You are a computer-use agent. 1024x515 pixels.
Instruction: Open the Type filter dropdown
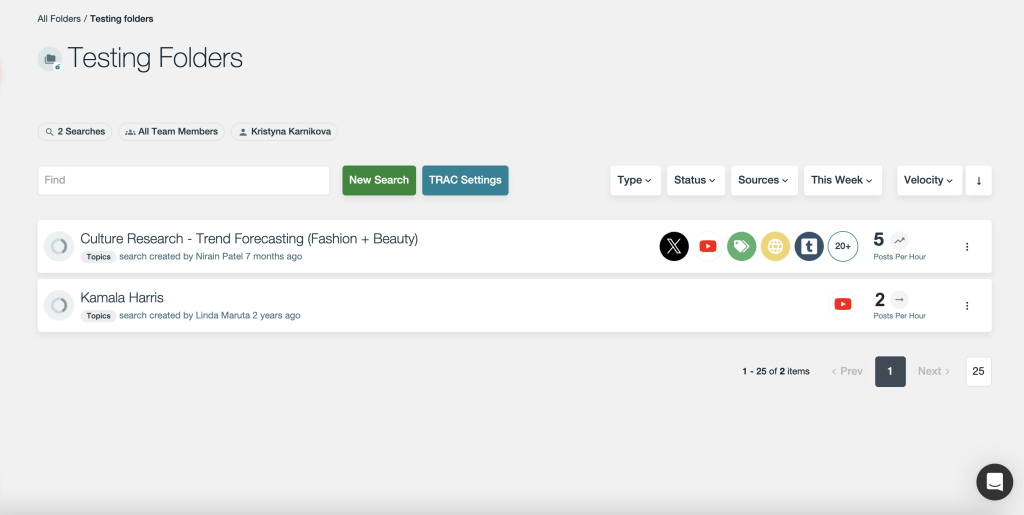(x=635, y=180)
